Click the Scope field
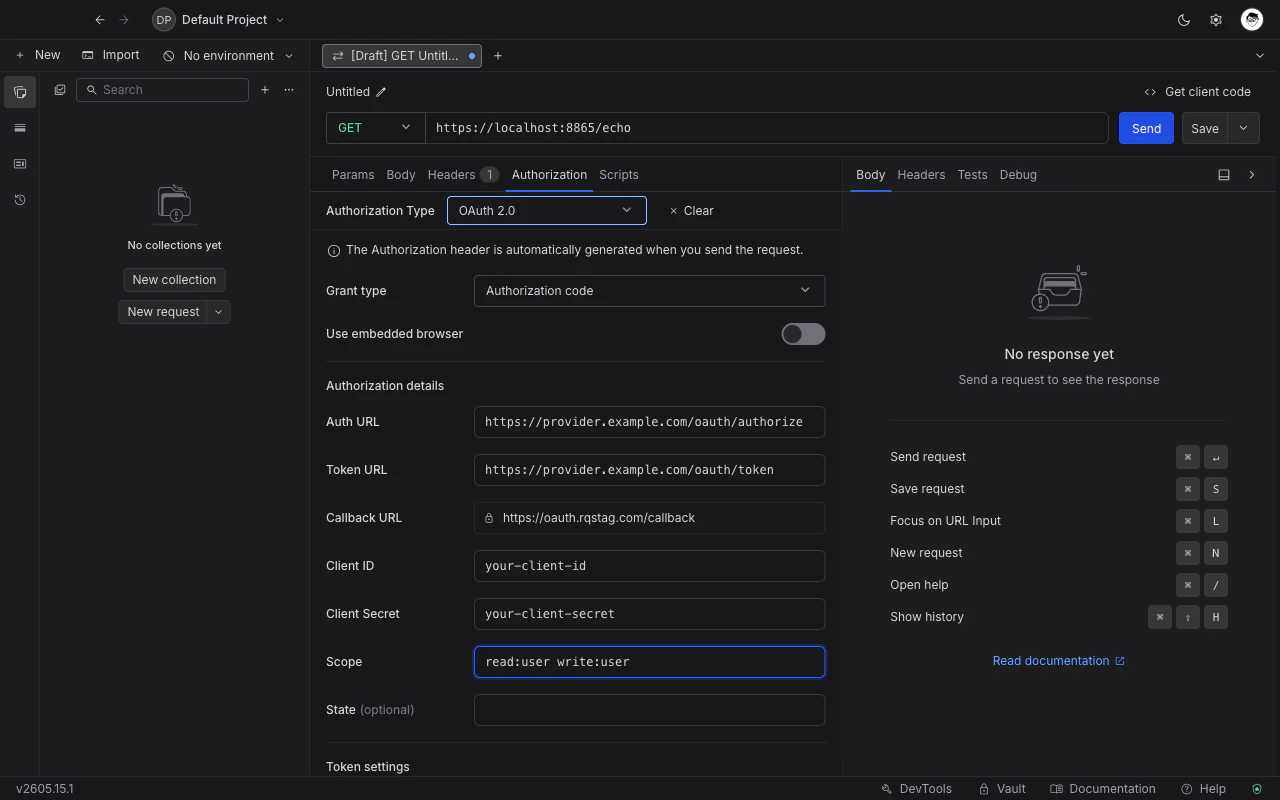Screen dimensions: 1280x800 click(x=649, y=662)
